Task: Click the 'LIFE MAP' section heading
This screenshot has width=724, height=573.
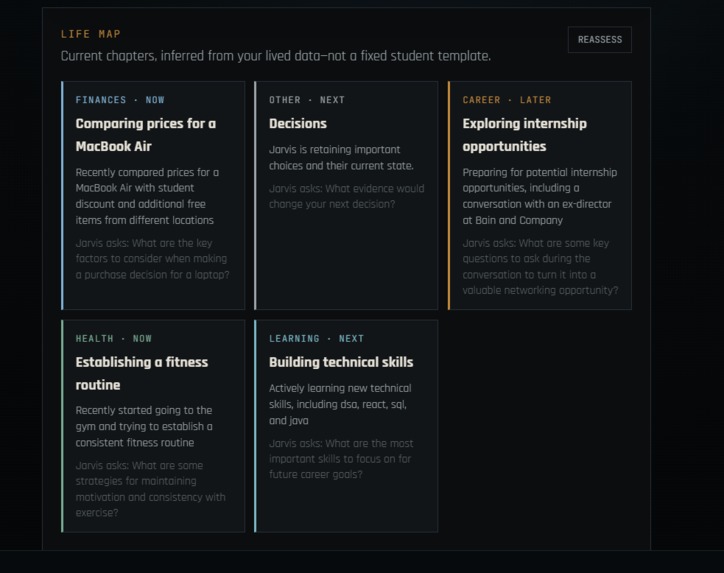Action: pos(90,34)
